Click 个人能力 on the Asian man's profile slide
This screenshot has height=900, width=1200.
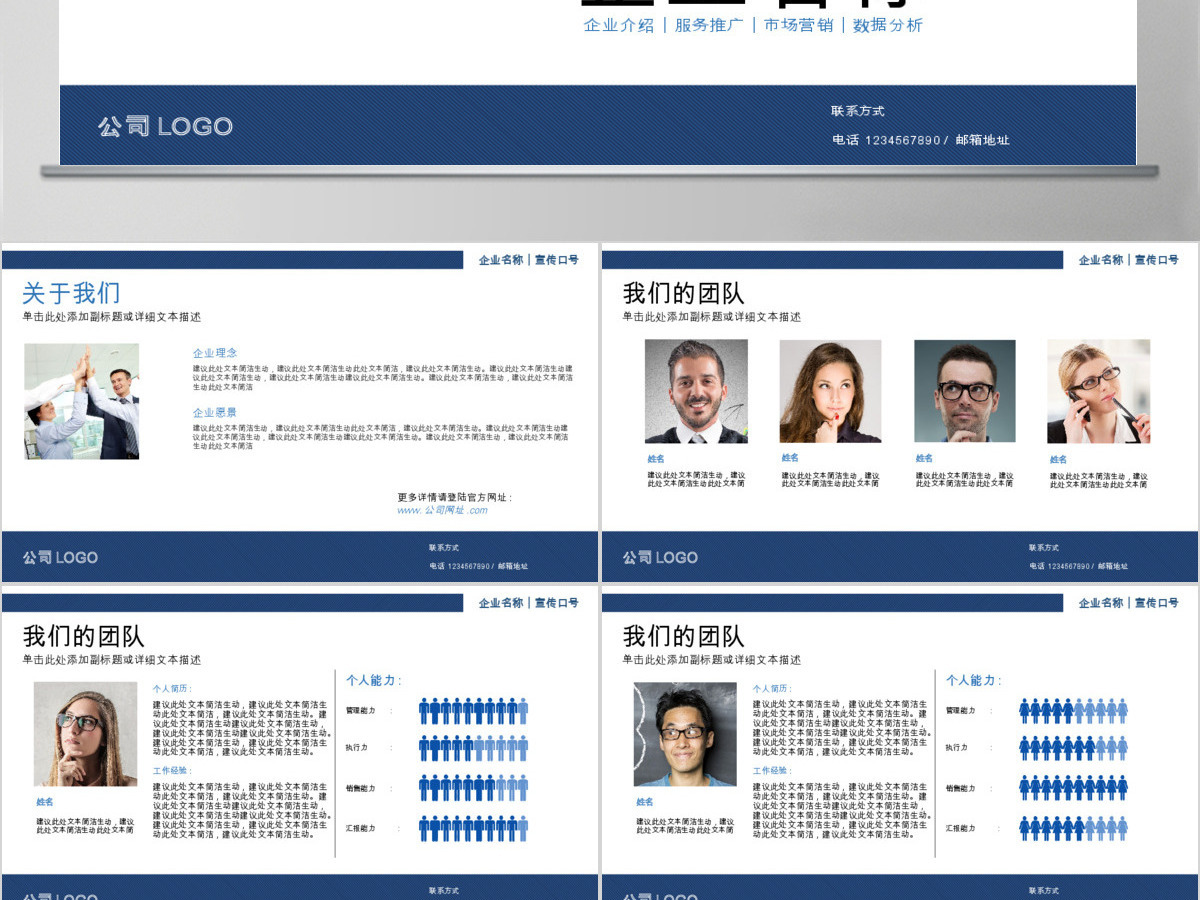click(x=973, y=680)
